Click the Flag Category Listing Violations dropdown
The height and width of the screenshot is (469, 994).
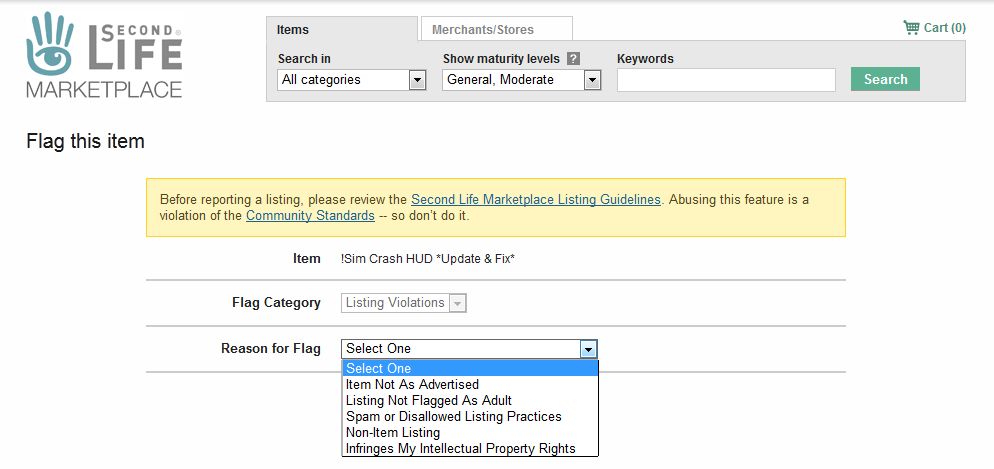click(404, 303)
